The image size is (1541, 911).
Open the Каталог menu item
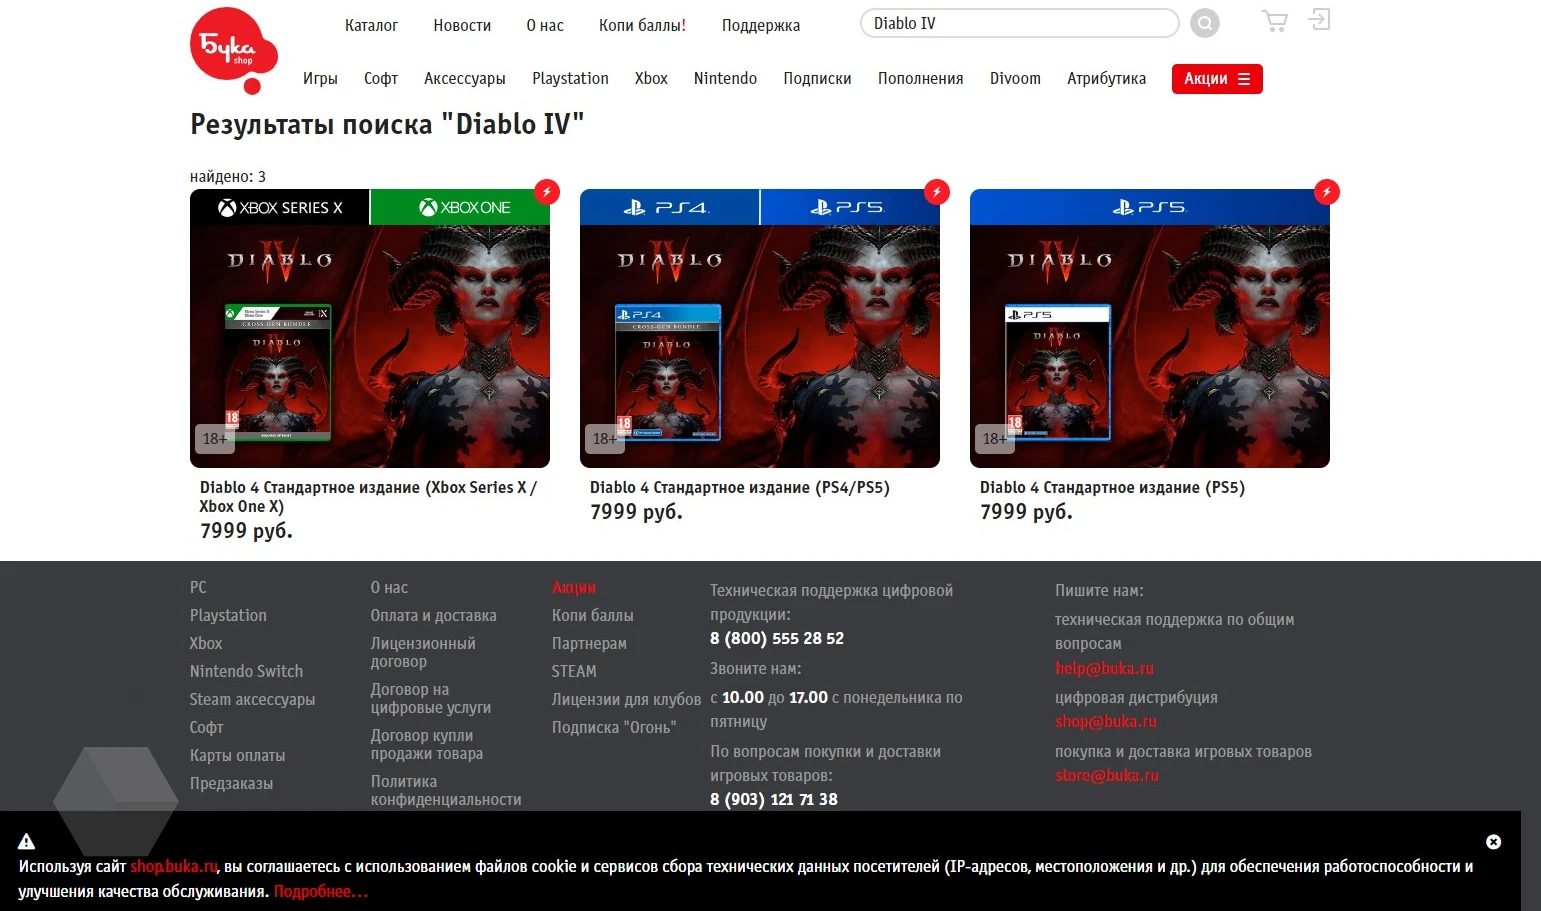tap(371, 26)
